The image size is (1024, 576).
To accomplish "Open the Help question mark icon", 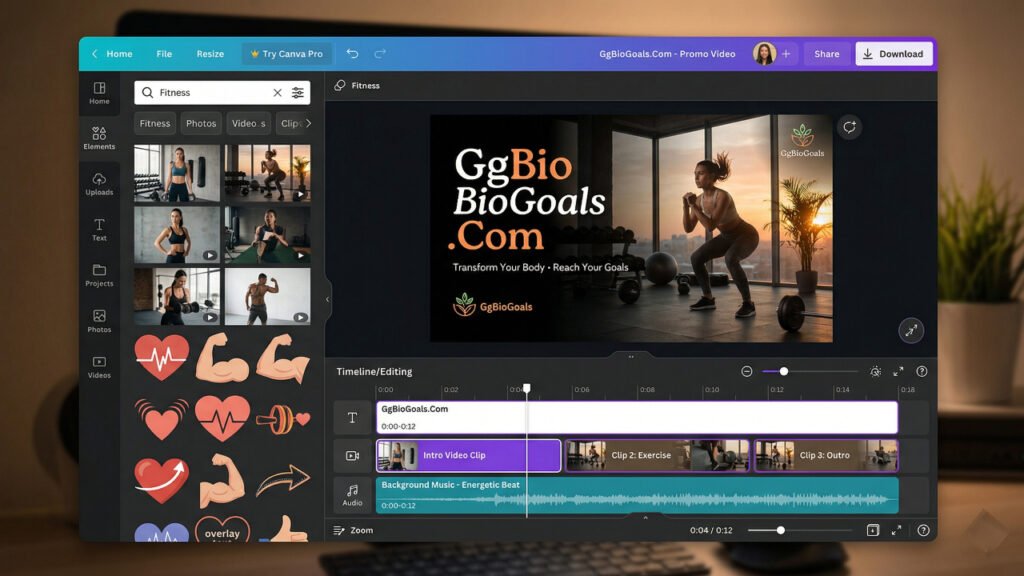I will pos(921,371).
